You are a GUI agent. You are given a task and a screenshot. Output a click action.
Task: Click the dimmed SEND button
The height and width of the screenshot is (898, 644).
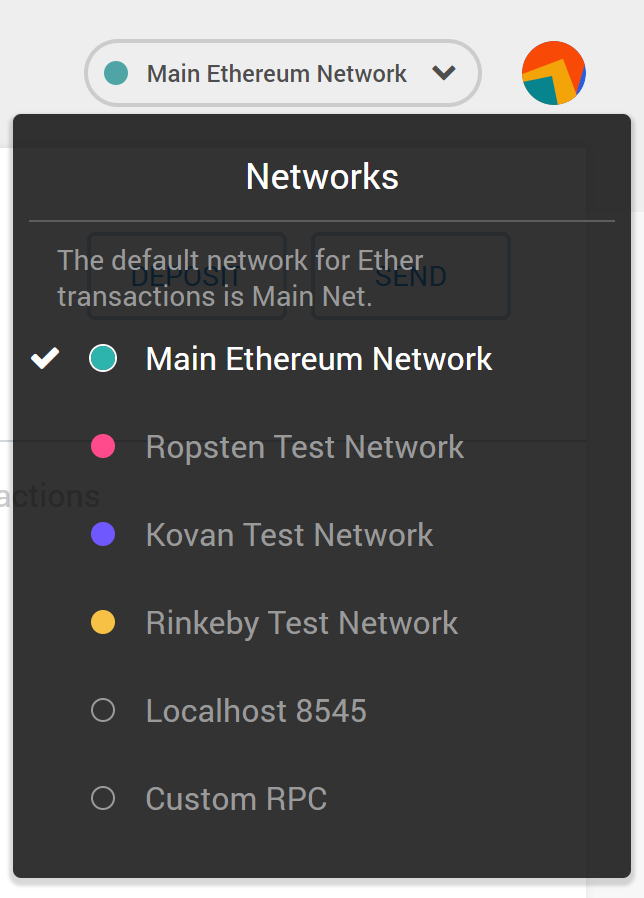tap(411, 276)
